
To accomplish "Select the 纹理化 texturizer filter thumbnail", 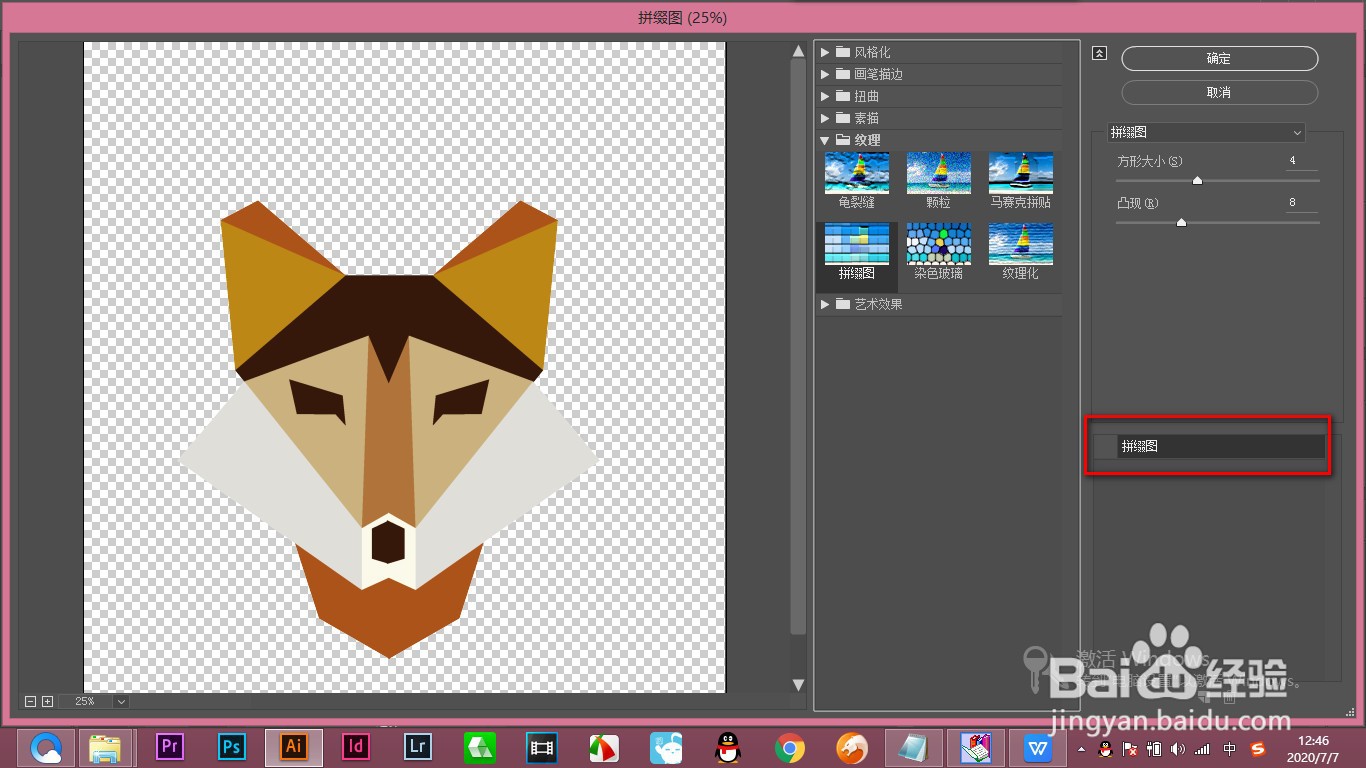I will 1020,245.
